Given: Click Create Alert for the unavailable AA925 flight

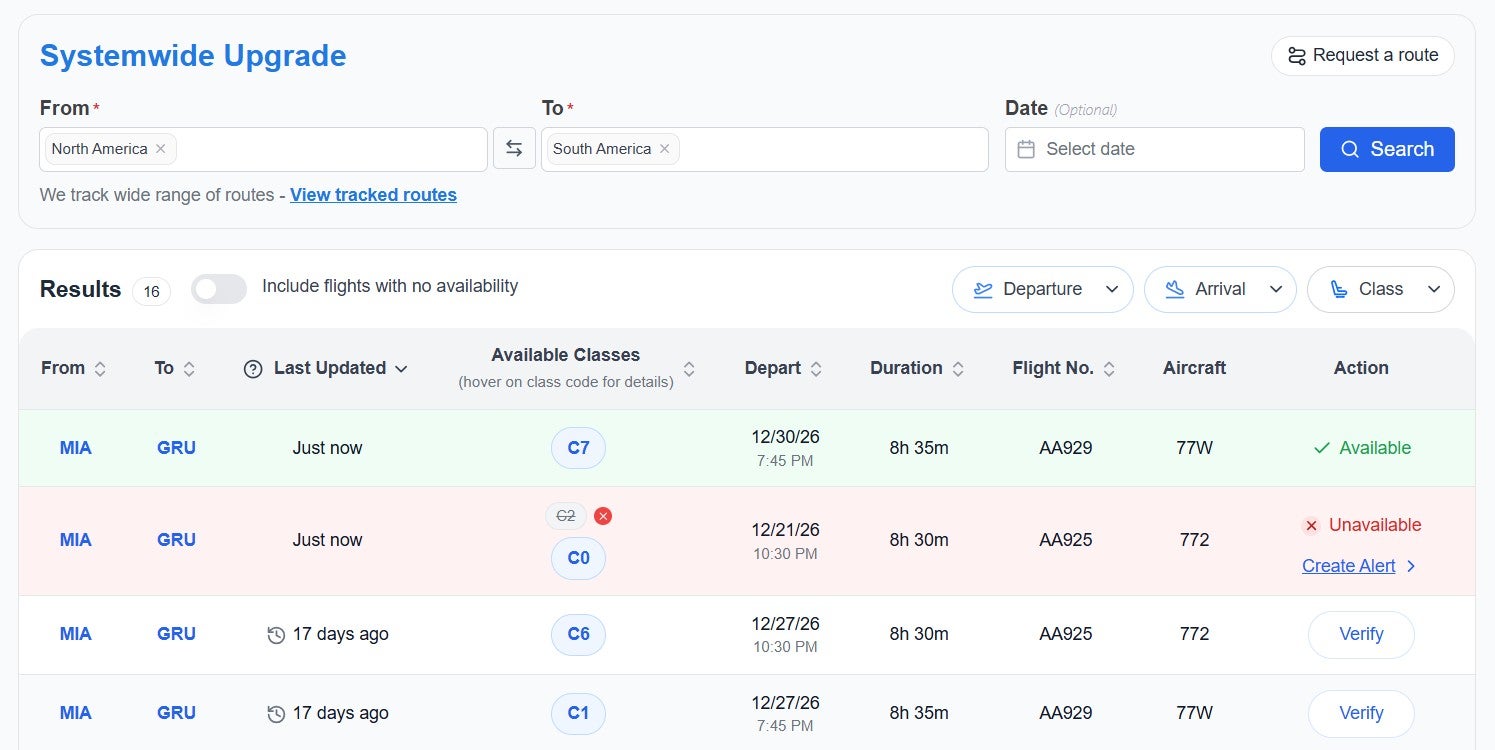Looking at the screenshot, I should [1349, 565].
